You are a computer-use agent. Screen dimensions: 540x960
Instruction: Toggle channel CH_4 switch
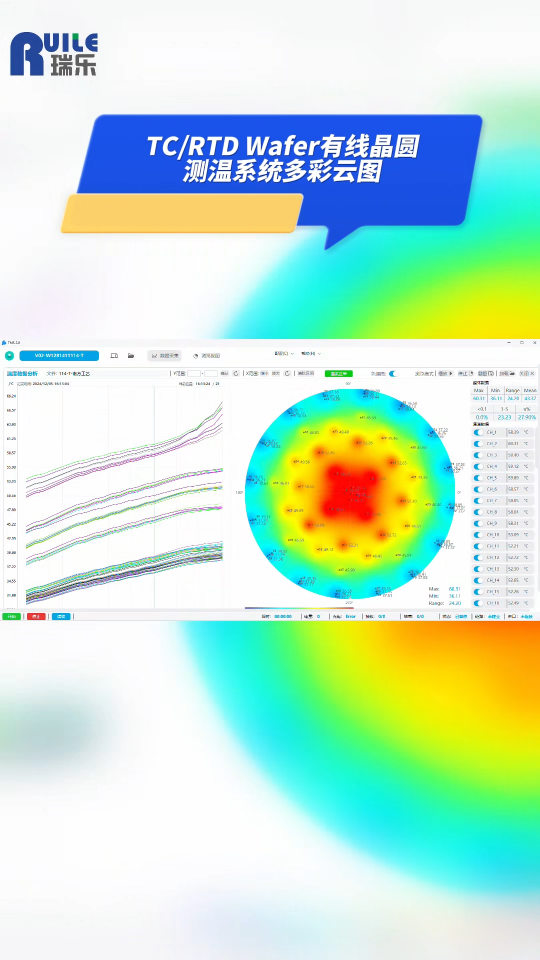(x=478, y=467)
